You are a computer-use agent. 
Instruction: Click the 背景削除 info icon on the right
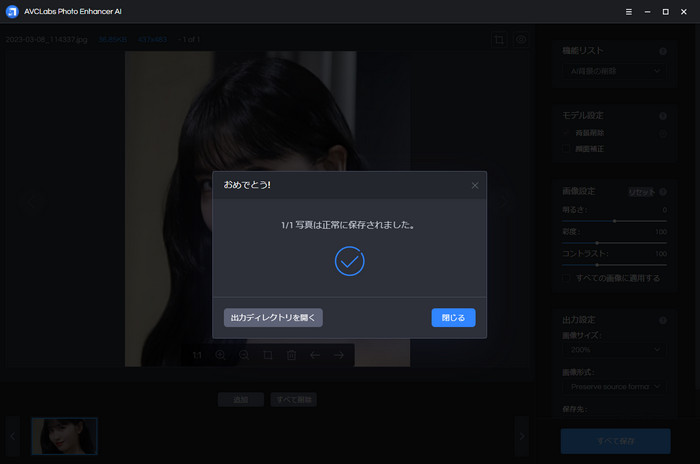point(663,134)
